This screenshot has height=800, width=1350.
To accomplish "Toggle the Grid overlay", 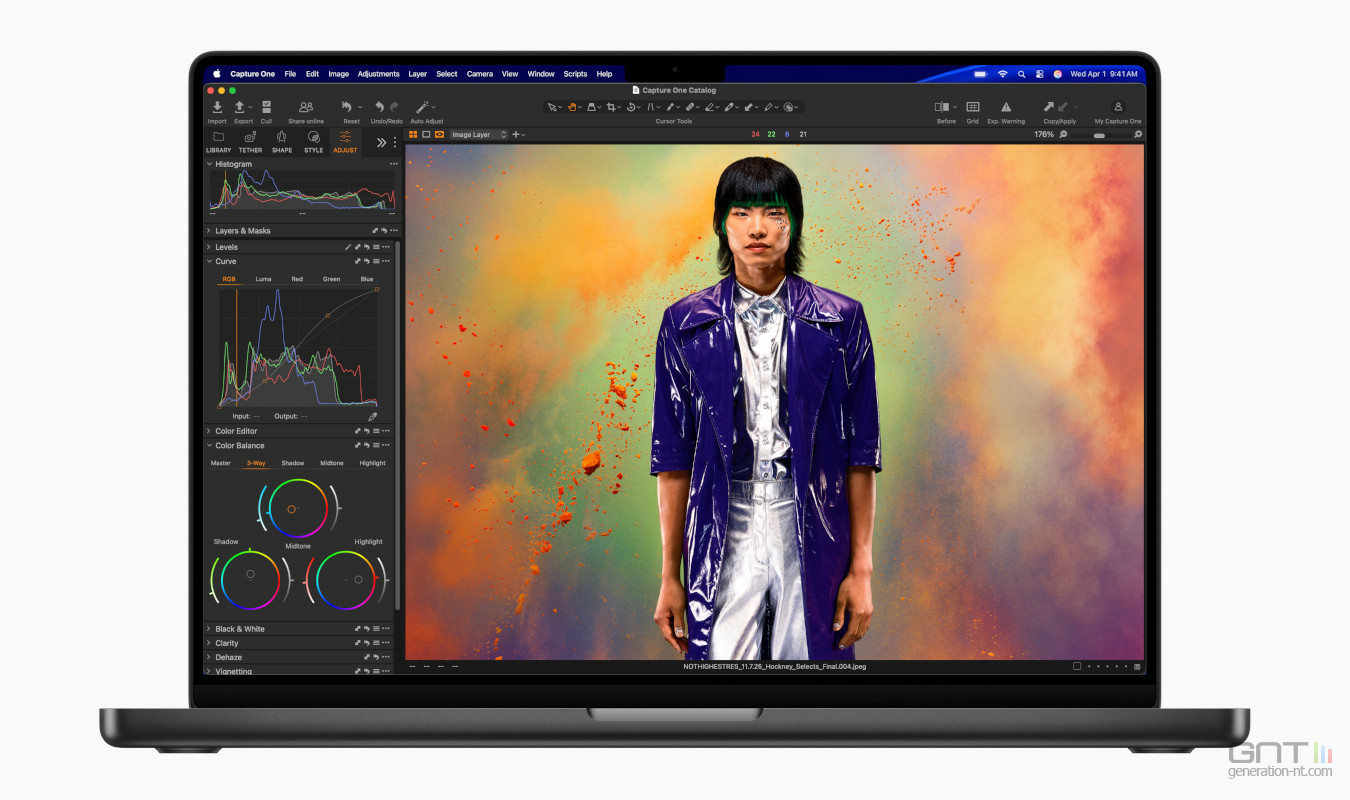I will tap(972, 107).
